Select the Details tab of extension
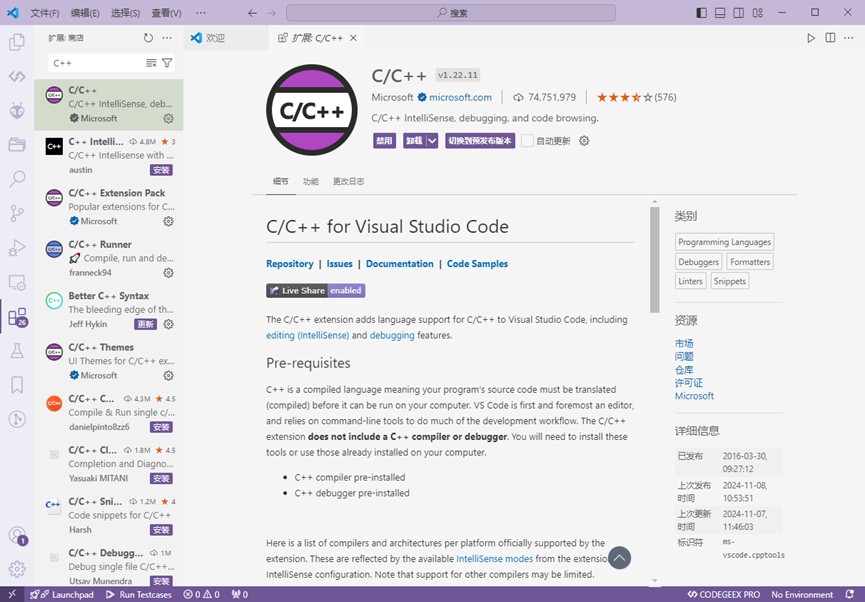Viewport: 865px width, 602px height. click(x=280, y=181)
